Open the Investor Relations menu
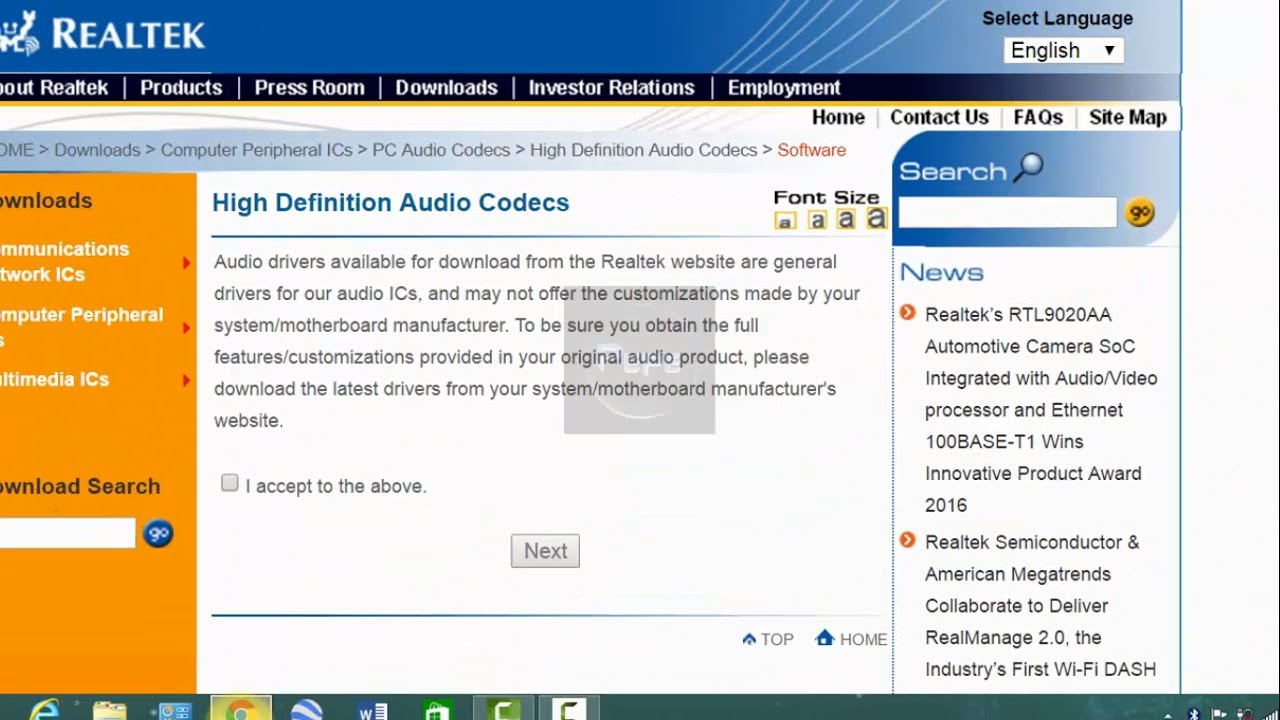Viewport: 1280px width, 720px height. click(611, 88)
